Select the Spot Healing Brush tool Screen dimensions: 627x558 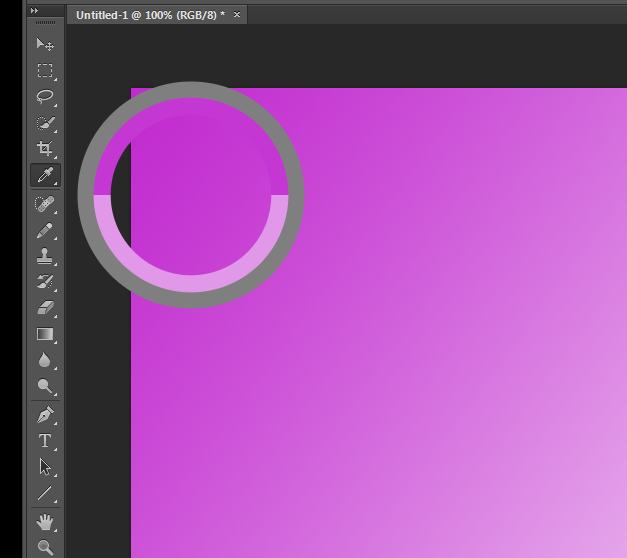pos(45,204)
